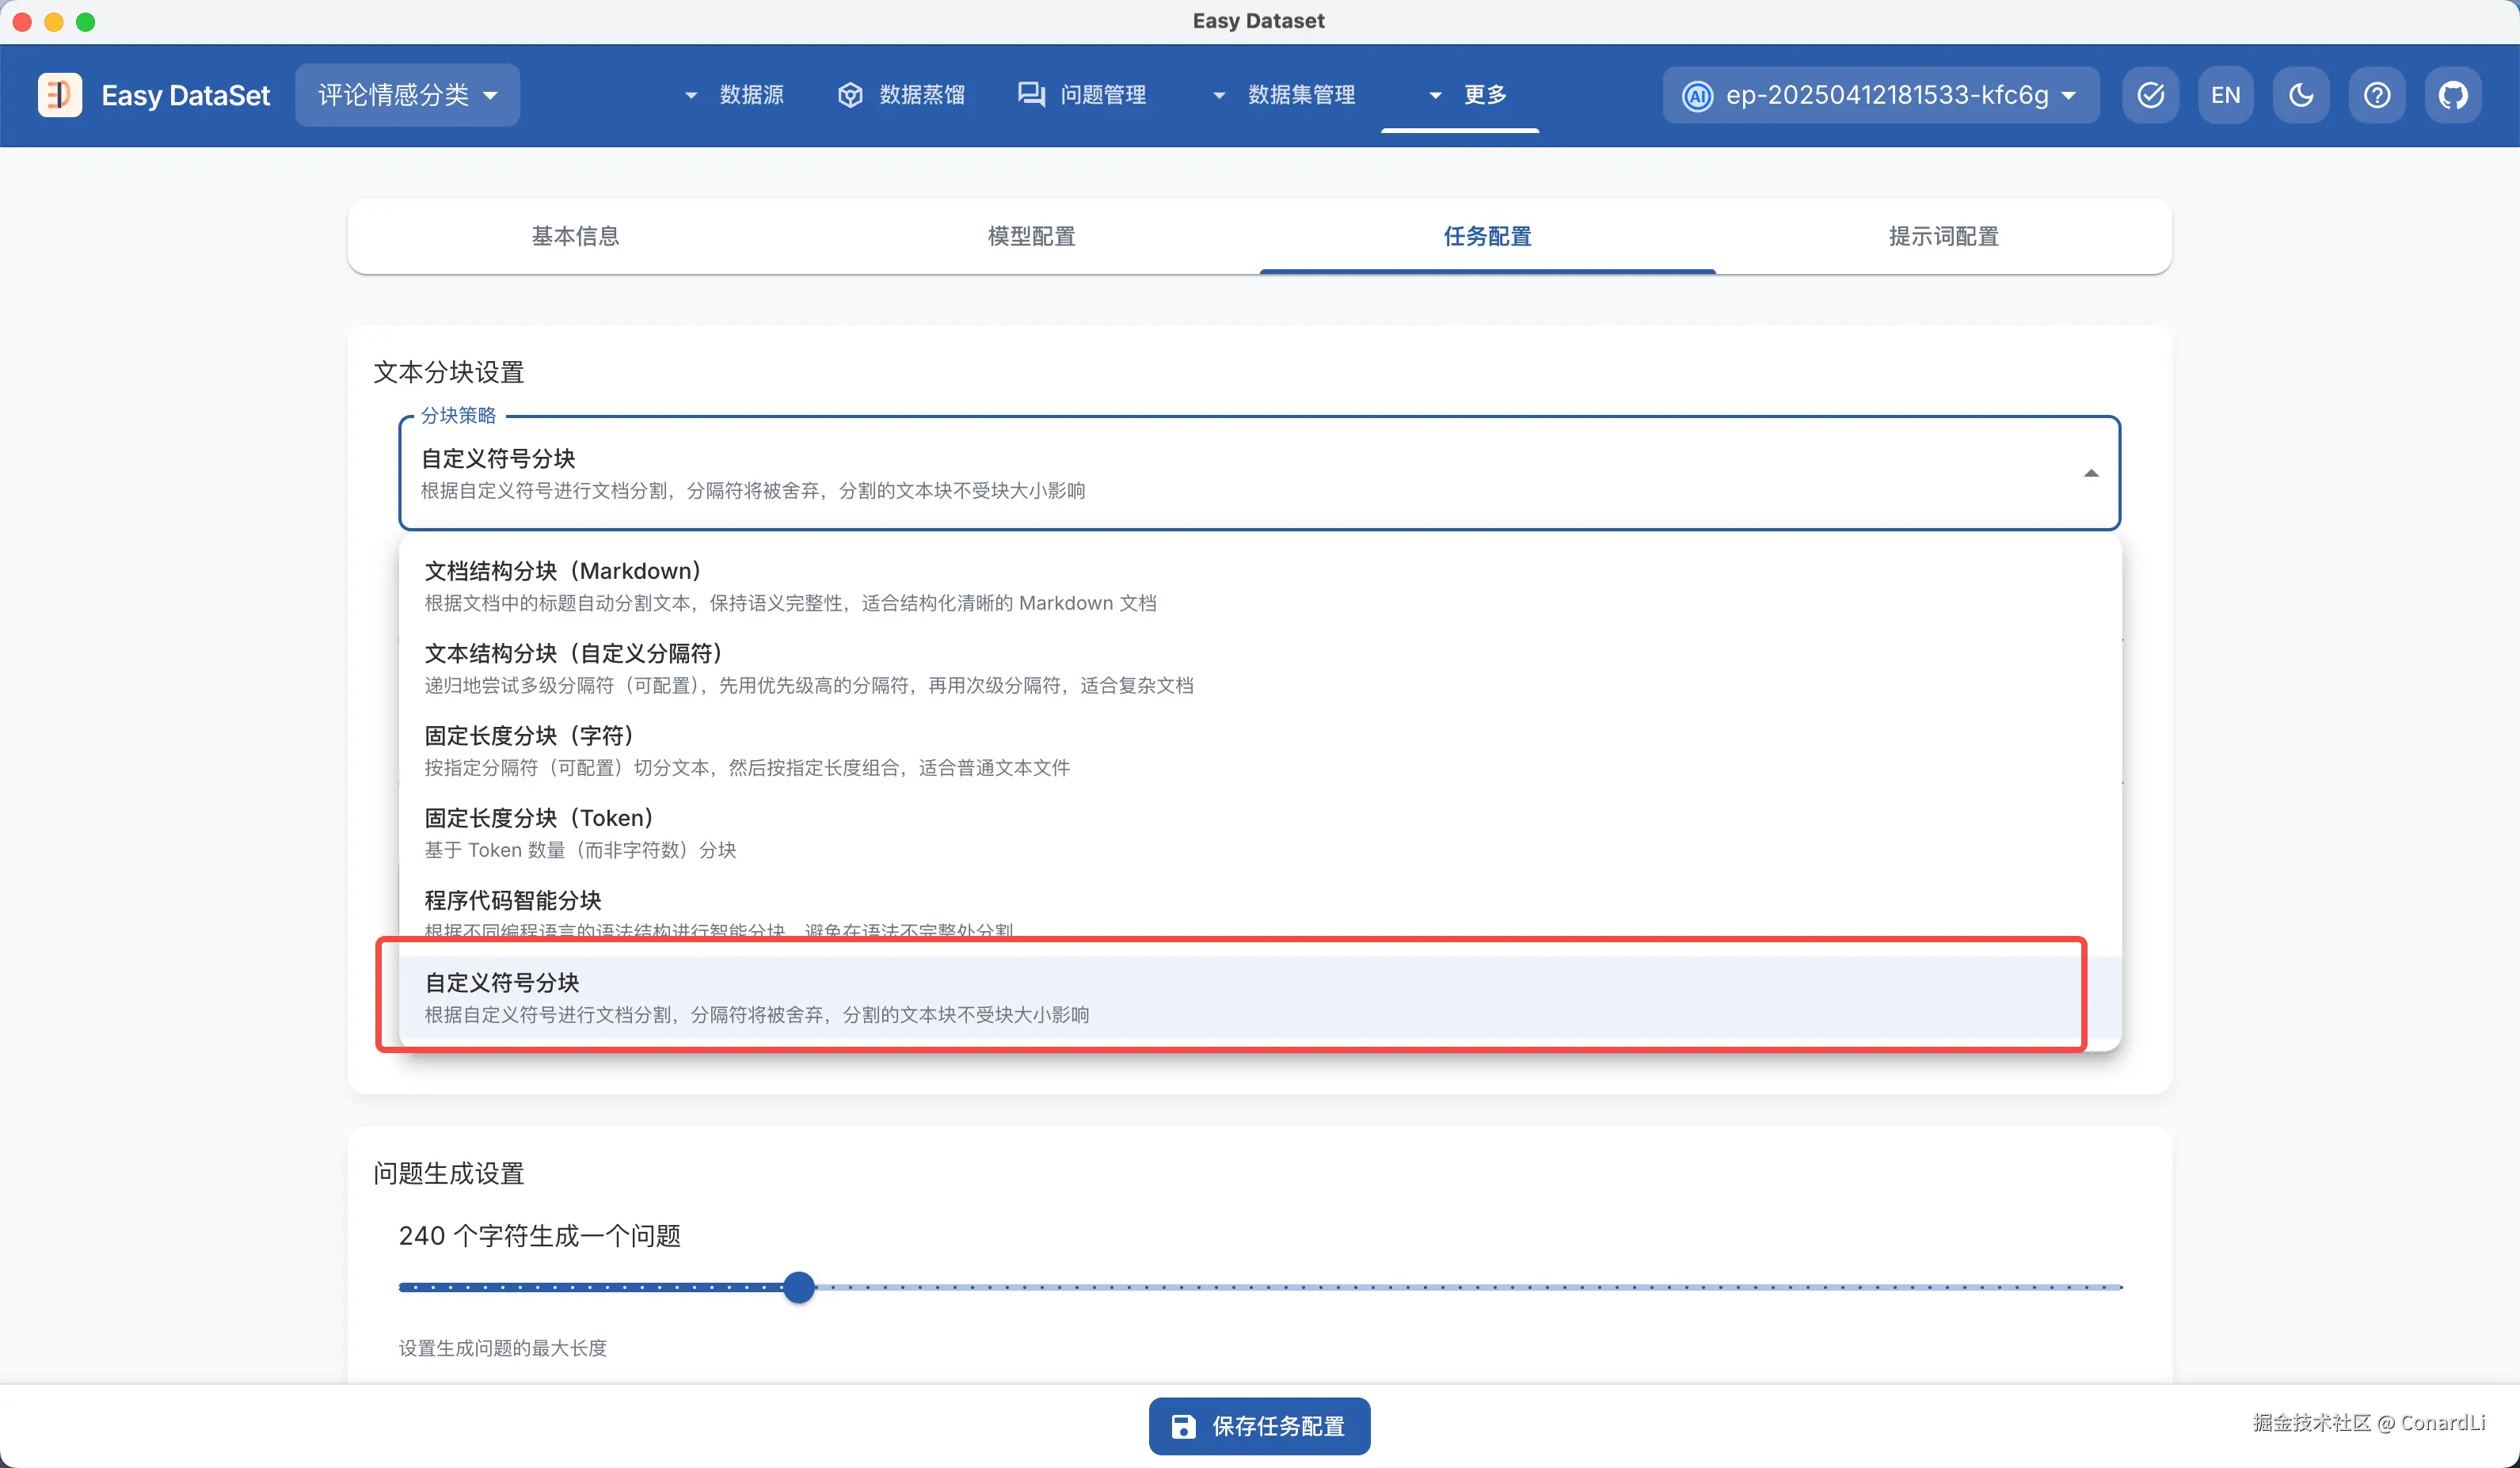The image size is (2520, 1468).
Task: Click the Easy DataSet logo icon
Action: [59, 95]
